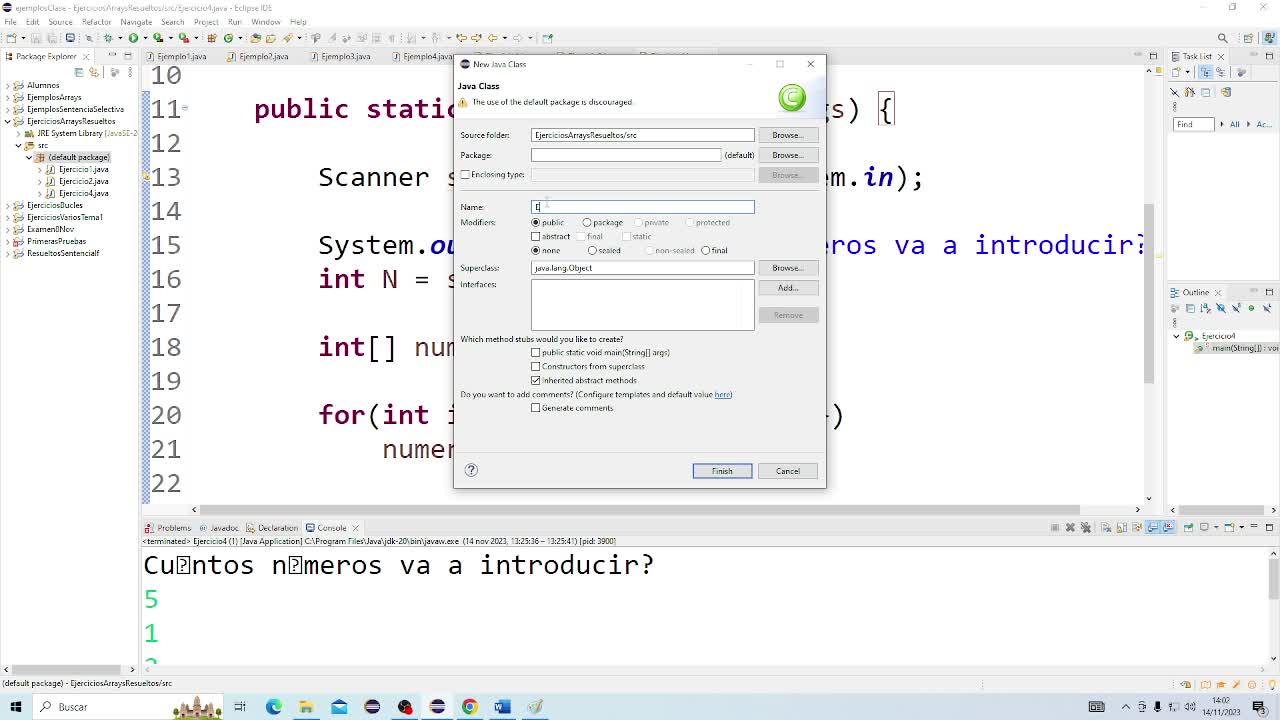This screenshot has width=1280, height=720.
Task: Click the Search magnifier icon at top right
Action: 1222,38
